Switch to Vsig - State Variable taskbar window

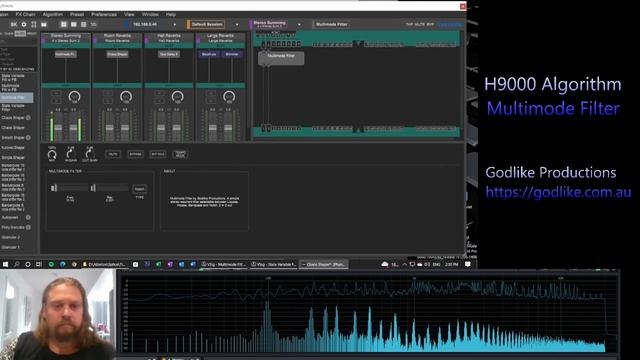click(x=273, y=264)
